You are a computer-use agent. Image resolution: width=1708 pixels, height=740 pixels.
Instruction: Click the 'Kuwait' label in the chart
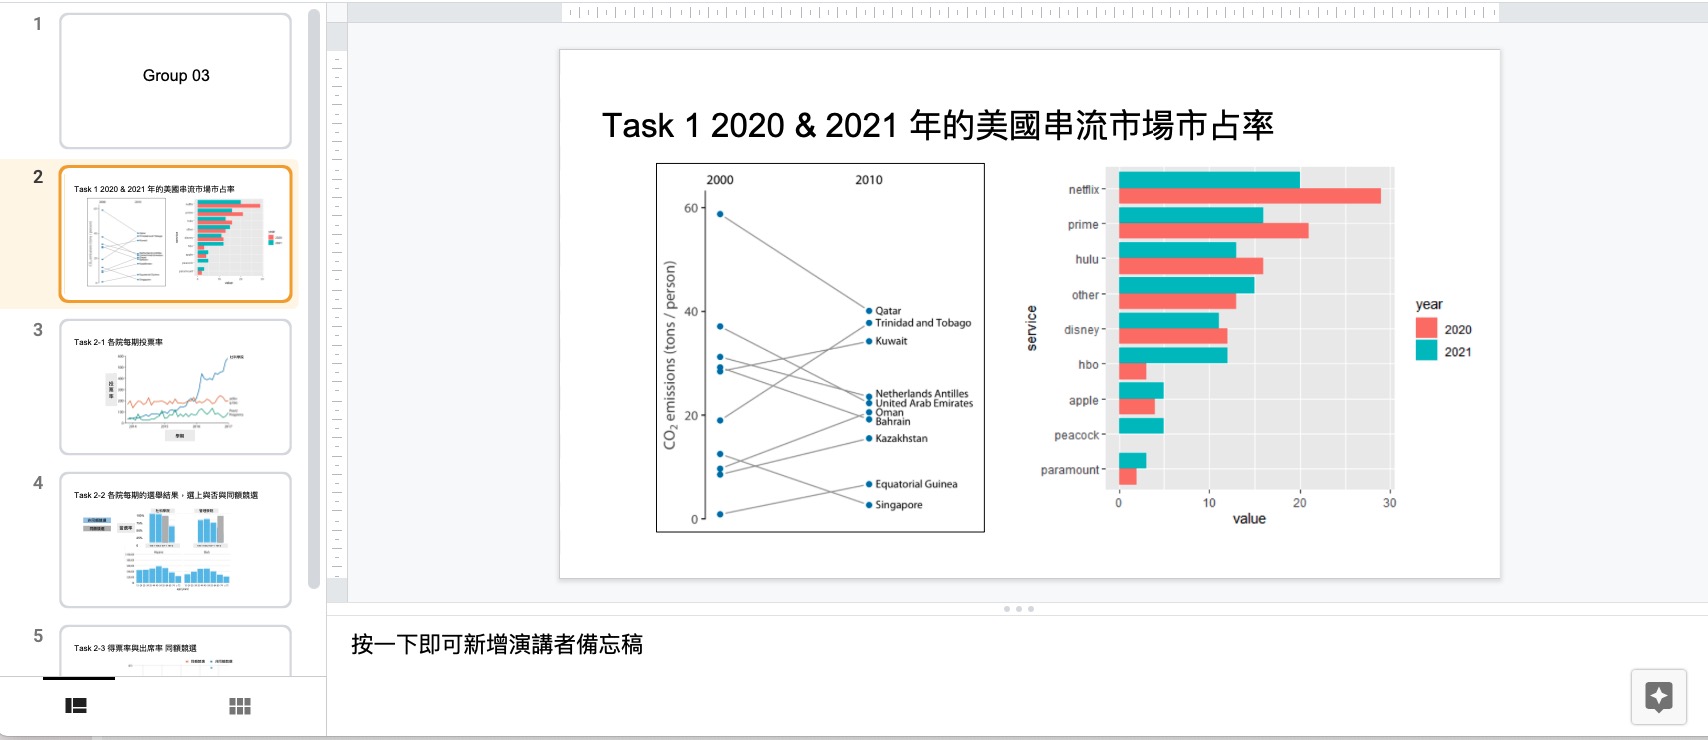click(x=891, y=341)
